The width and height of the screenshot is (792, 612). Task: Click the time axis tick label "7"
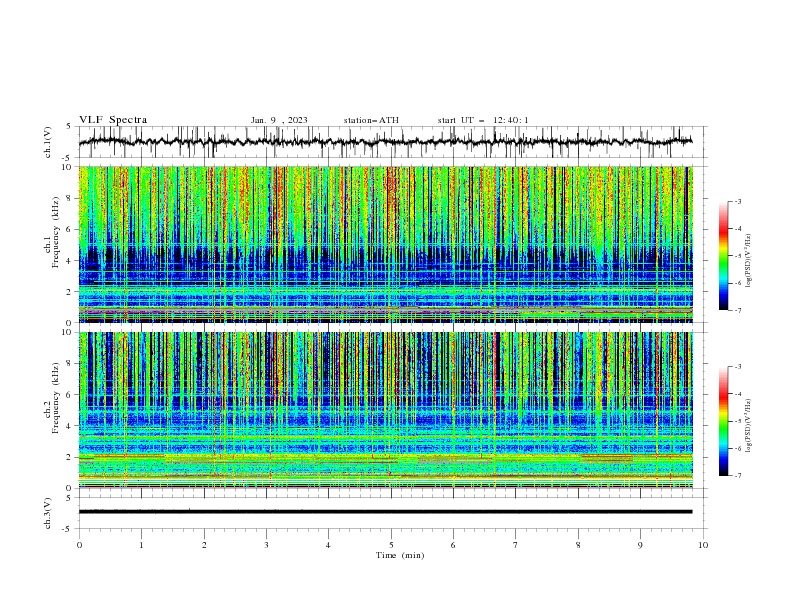coord(516,545)
